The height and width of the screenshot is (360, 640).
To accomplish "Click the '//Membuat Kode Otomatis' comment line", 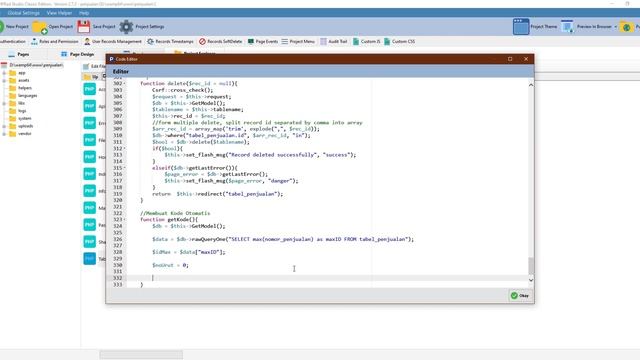I will [x=175, y=213].
